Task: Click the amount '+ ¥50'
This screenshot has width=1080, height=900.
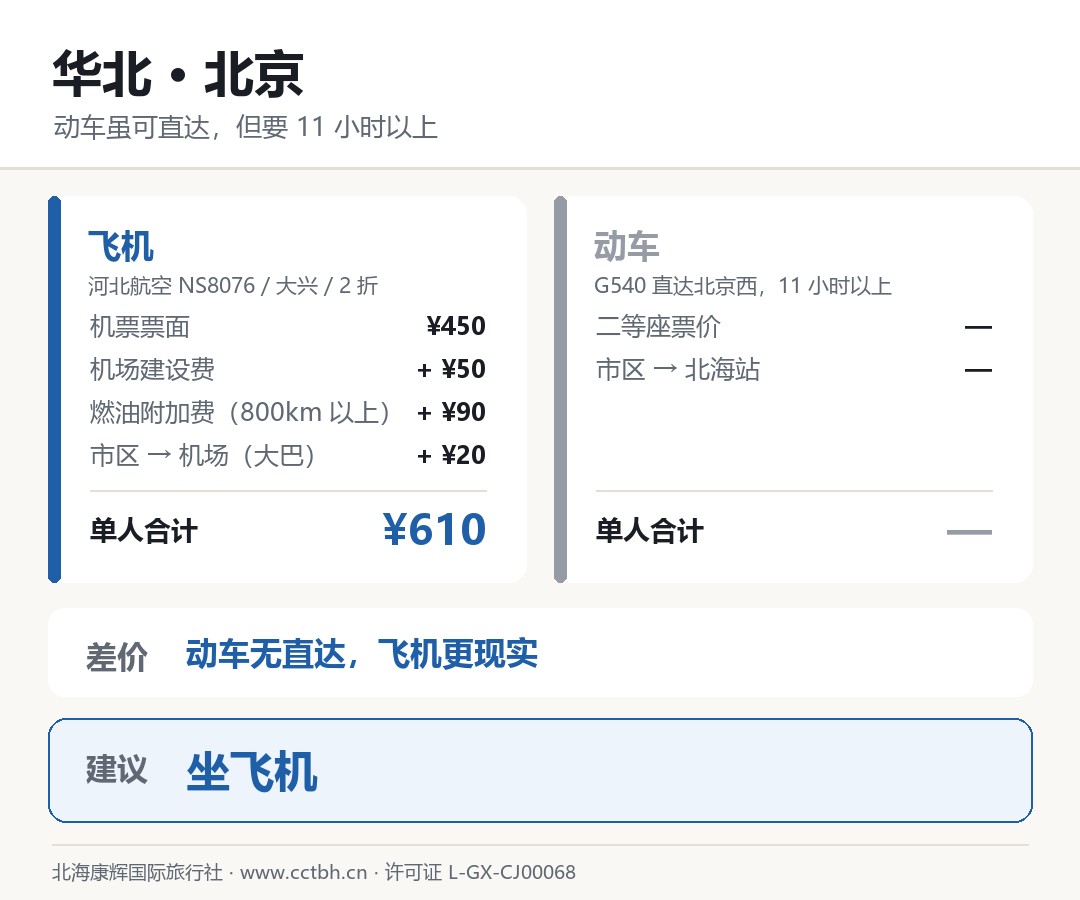Action: (x=451, y=370)
